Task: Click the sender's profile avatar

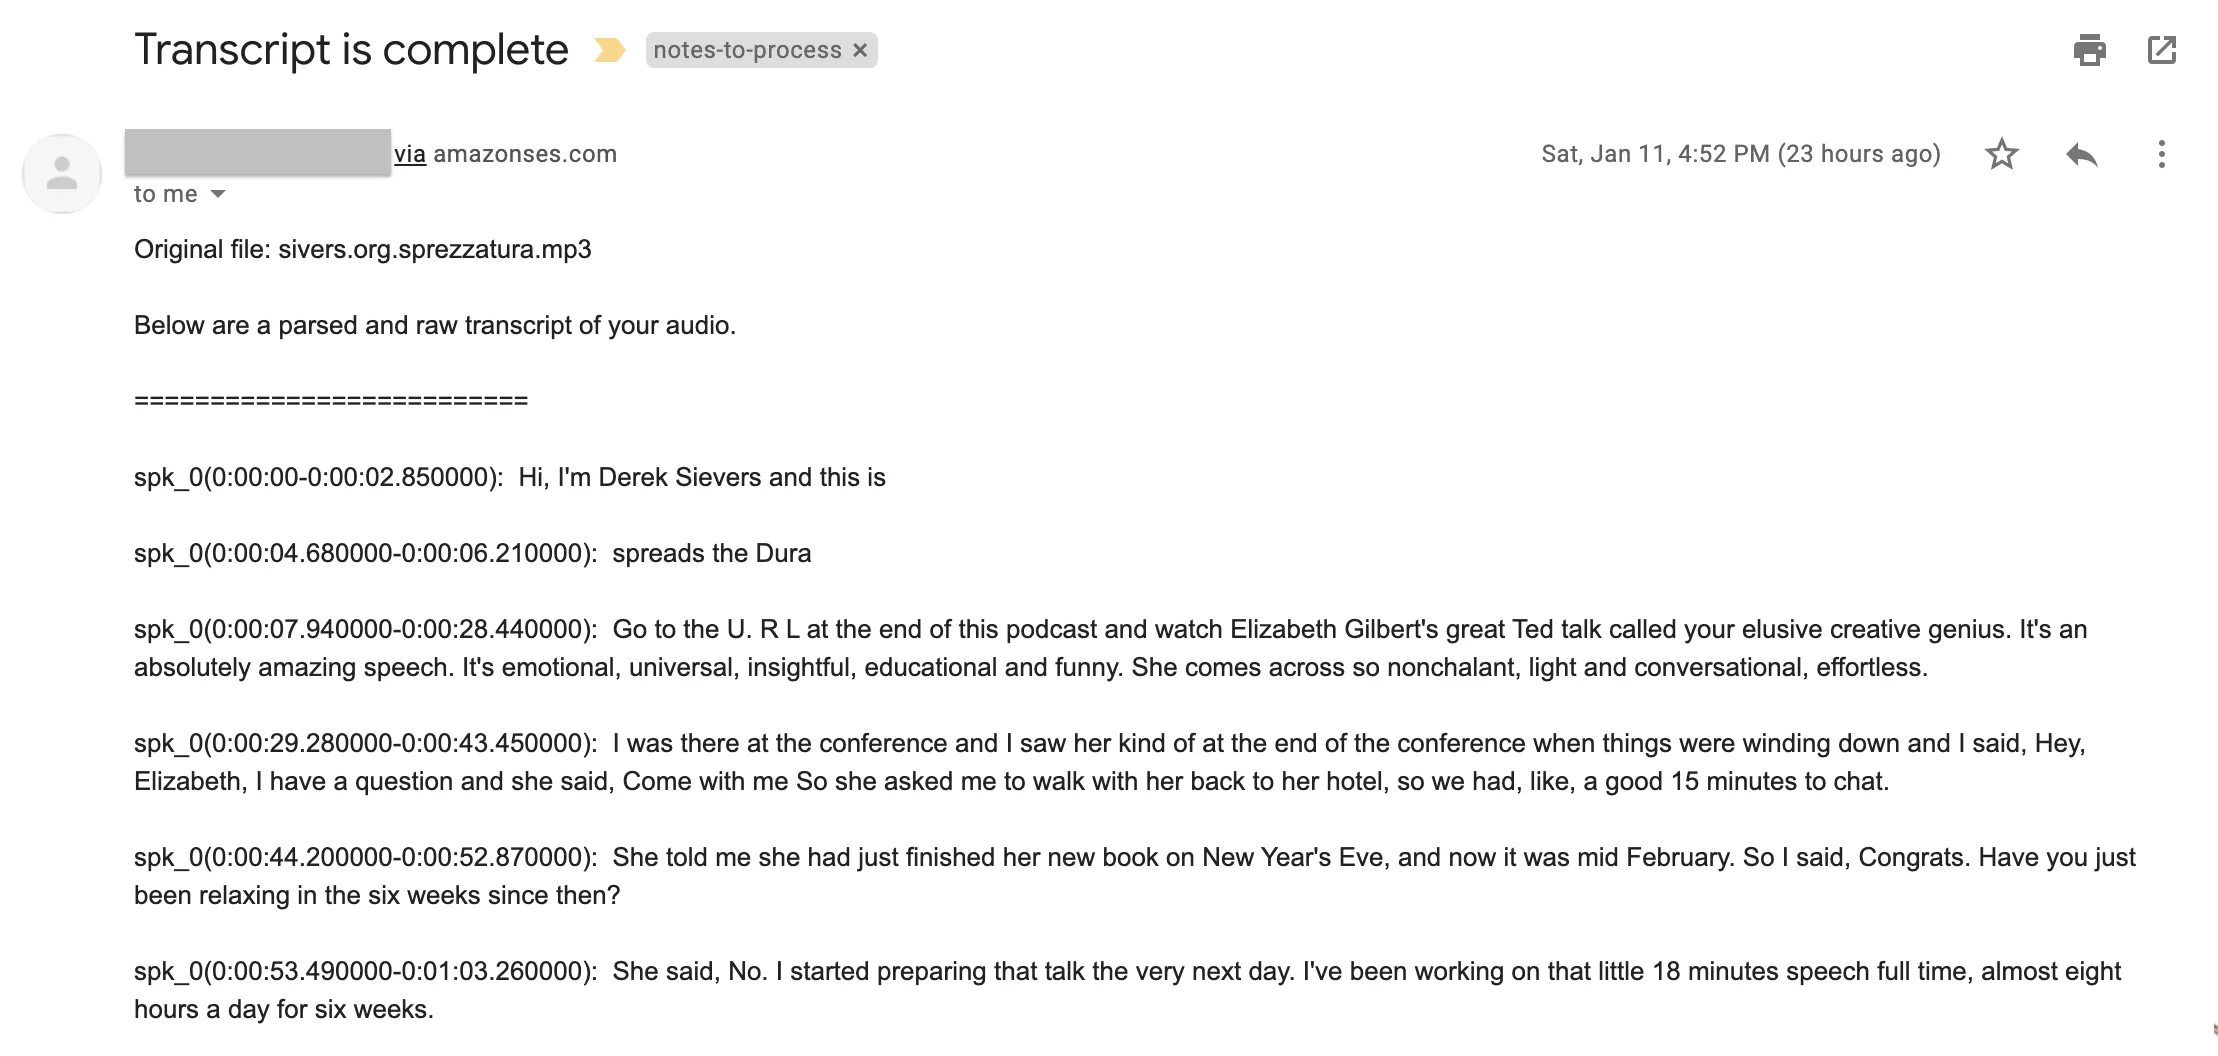Action: coord(62,172)
